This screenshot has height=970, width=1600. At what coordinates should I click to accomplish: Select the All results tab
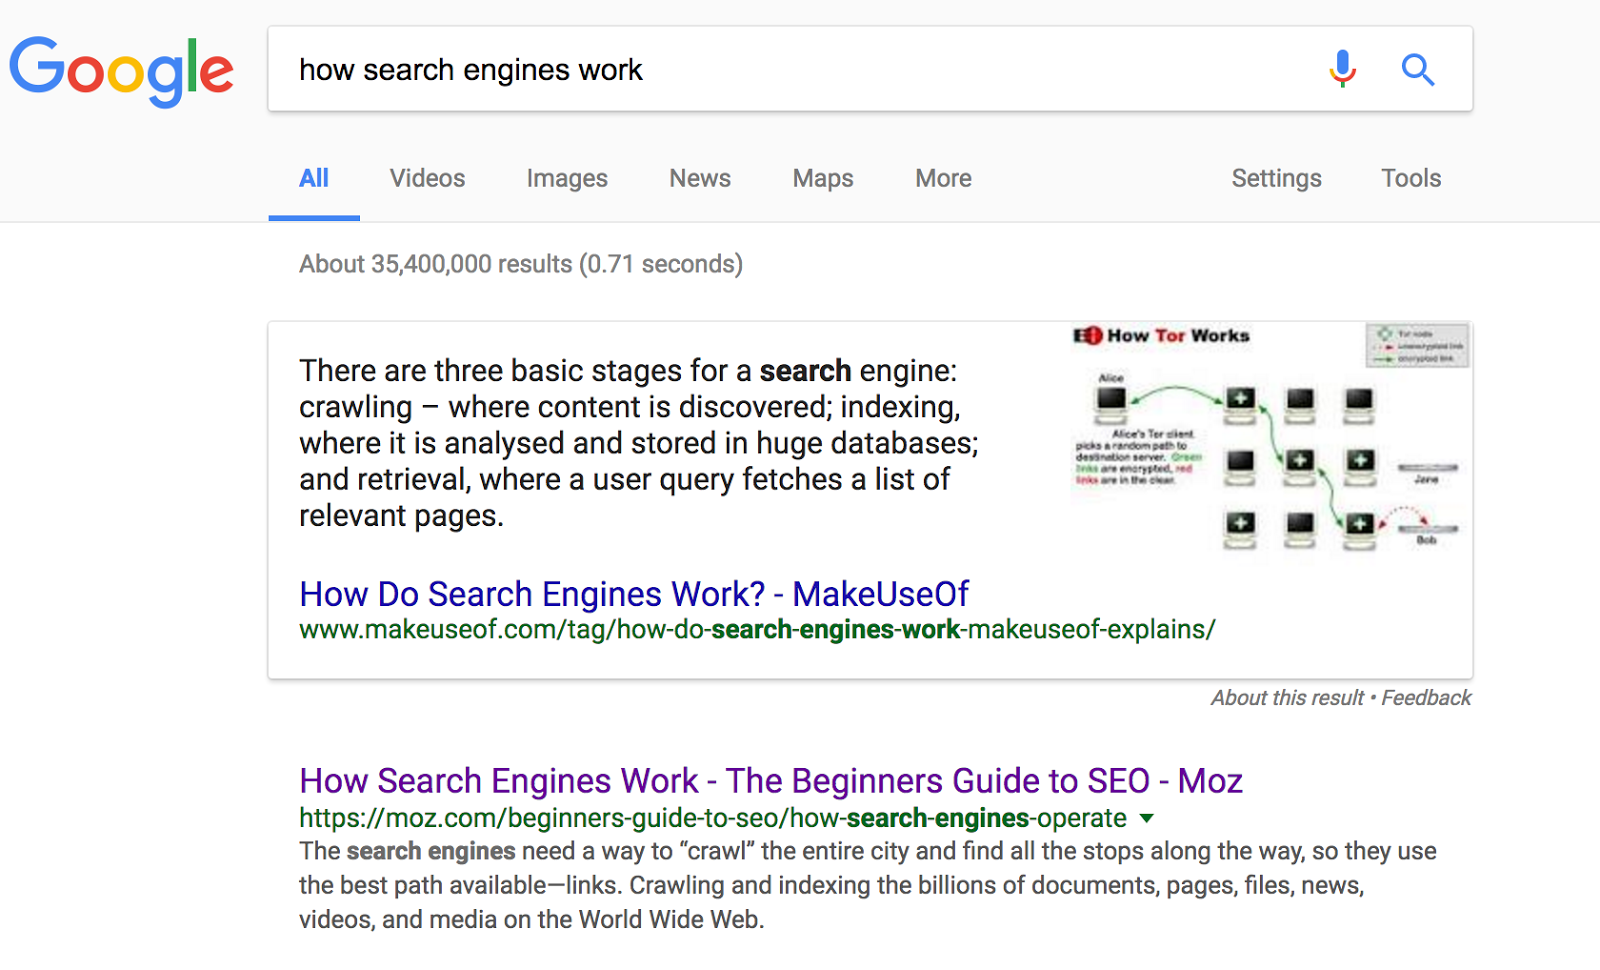313,178
